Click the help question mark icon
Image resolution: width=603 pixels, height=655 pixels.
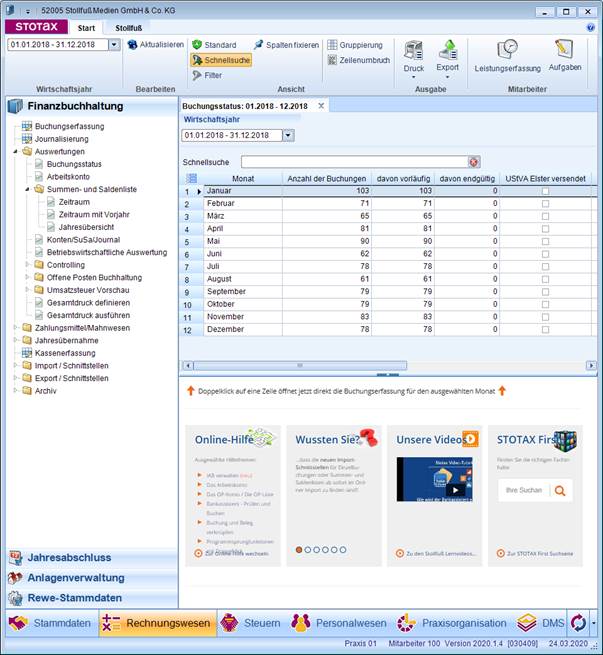tap(590, 28)
